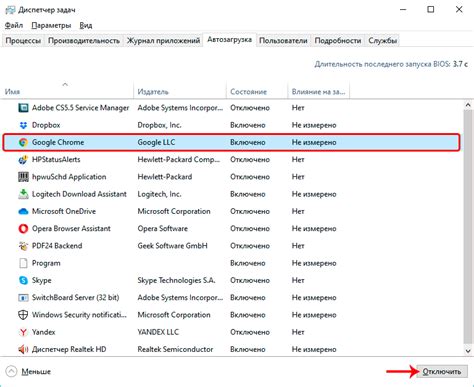This screenshot has height=387, width=474.
Task: Click the Realtek Semiconductor publisher cell
Action: coord(175,349)
